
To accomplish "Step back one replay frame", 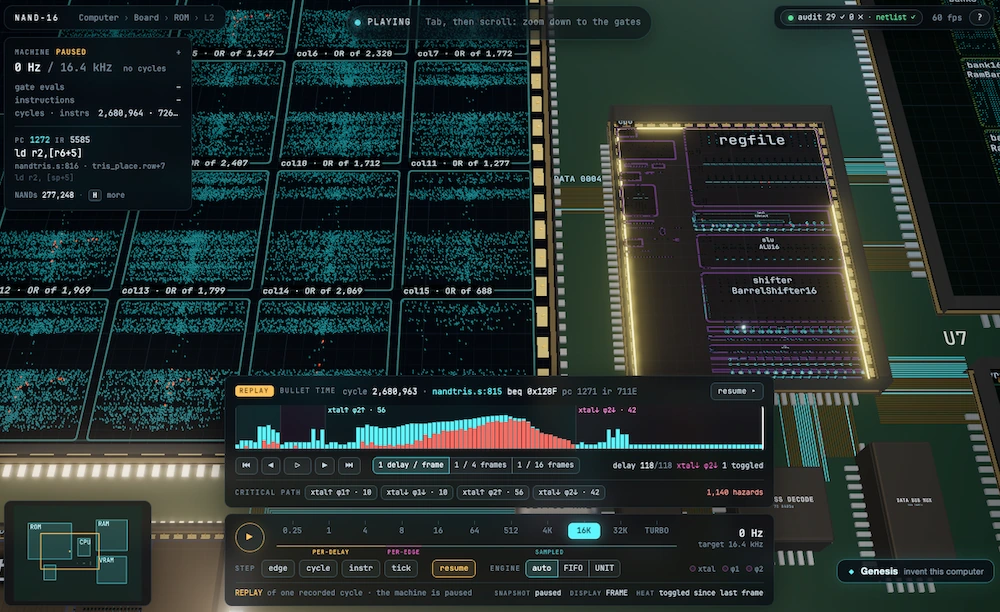I will 272,465.
